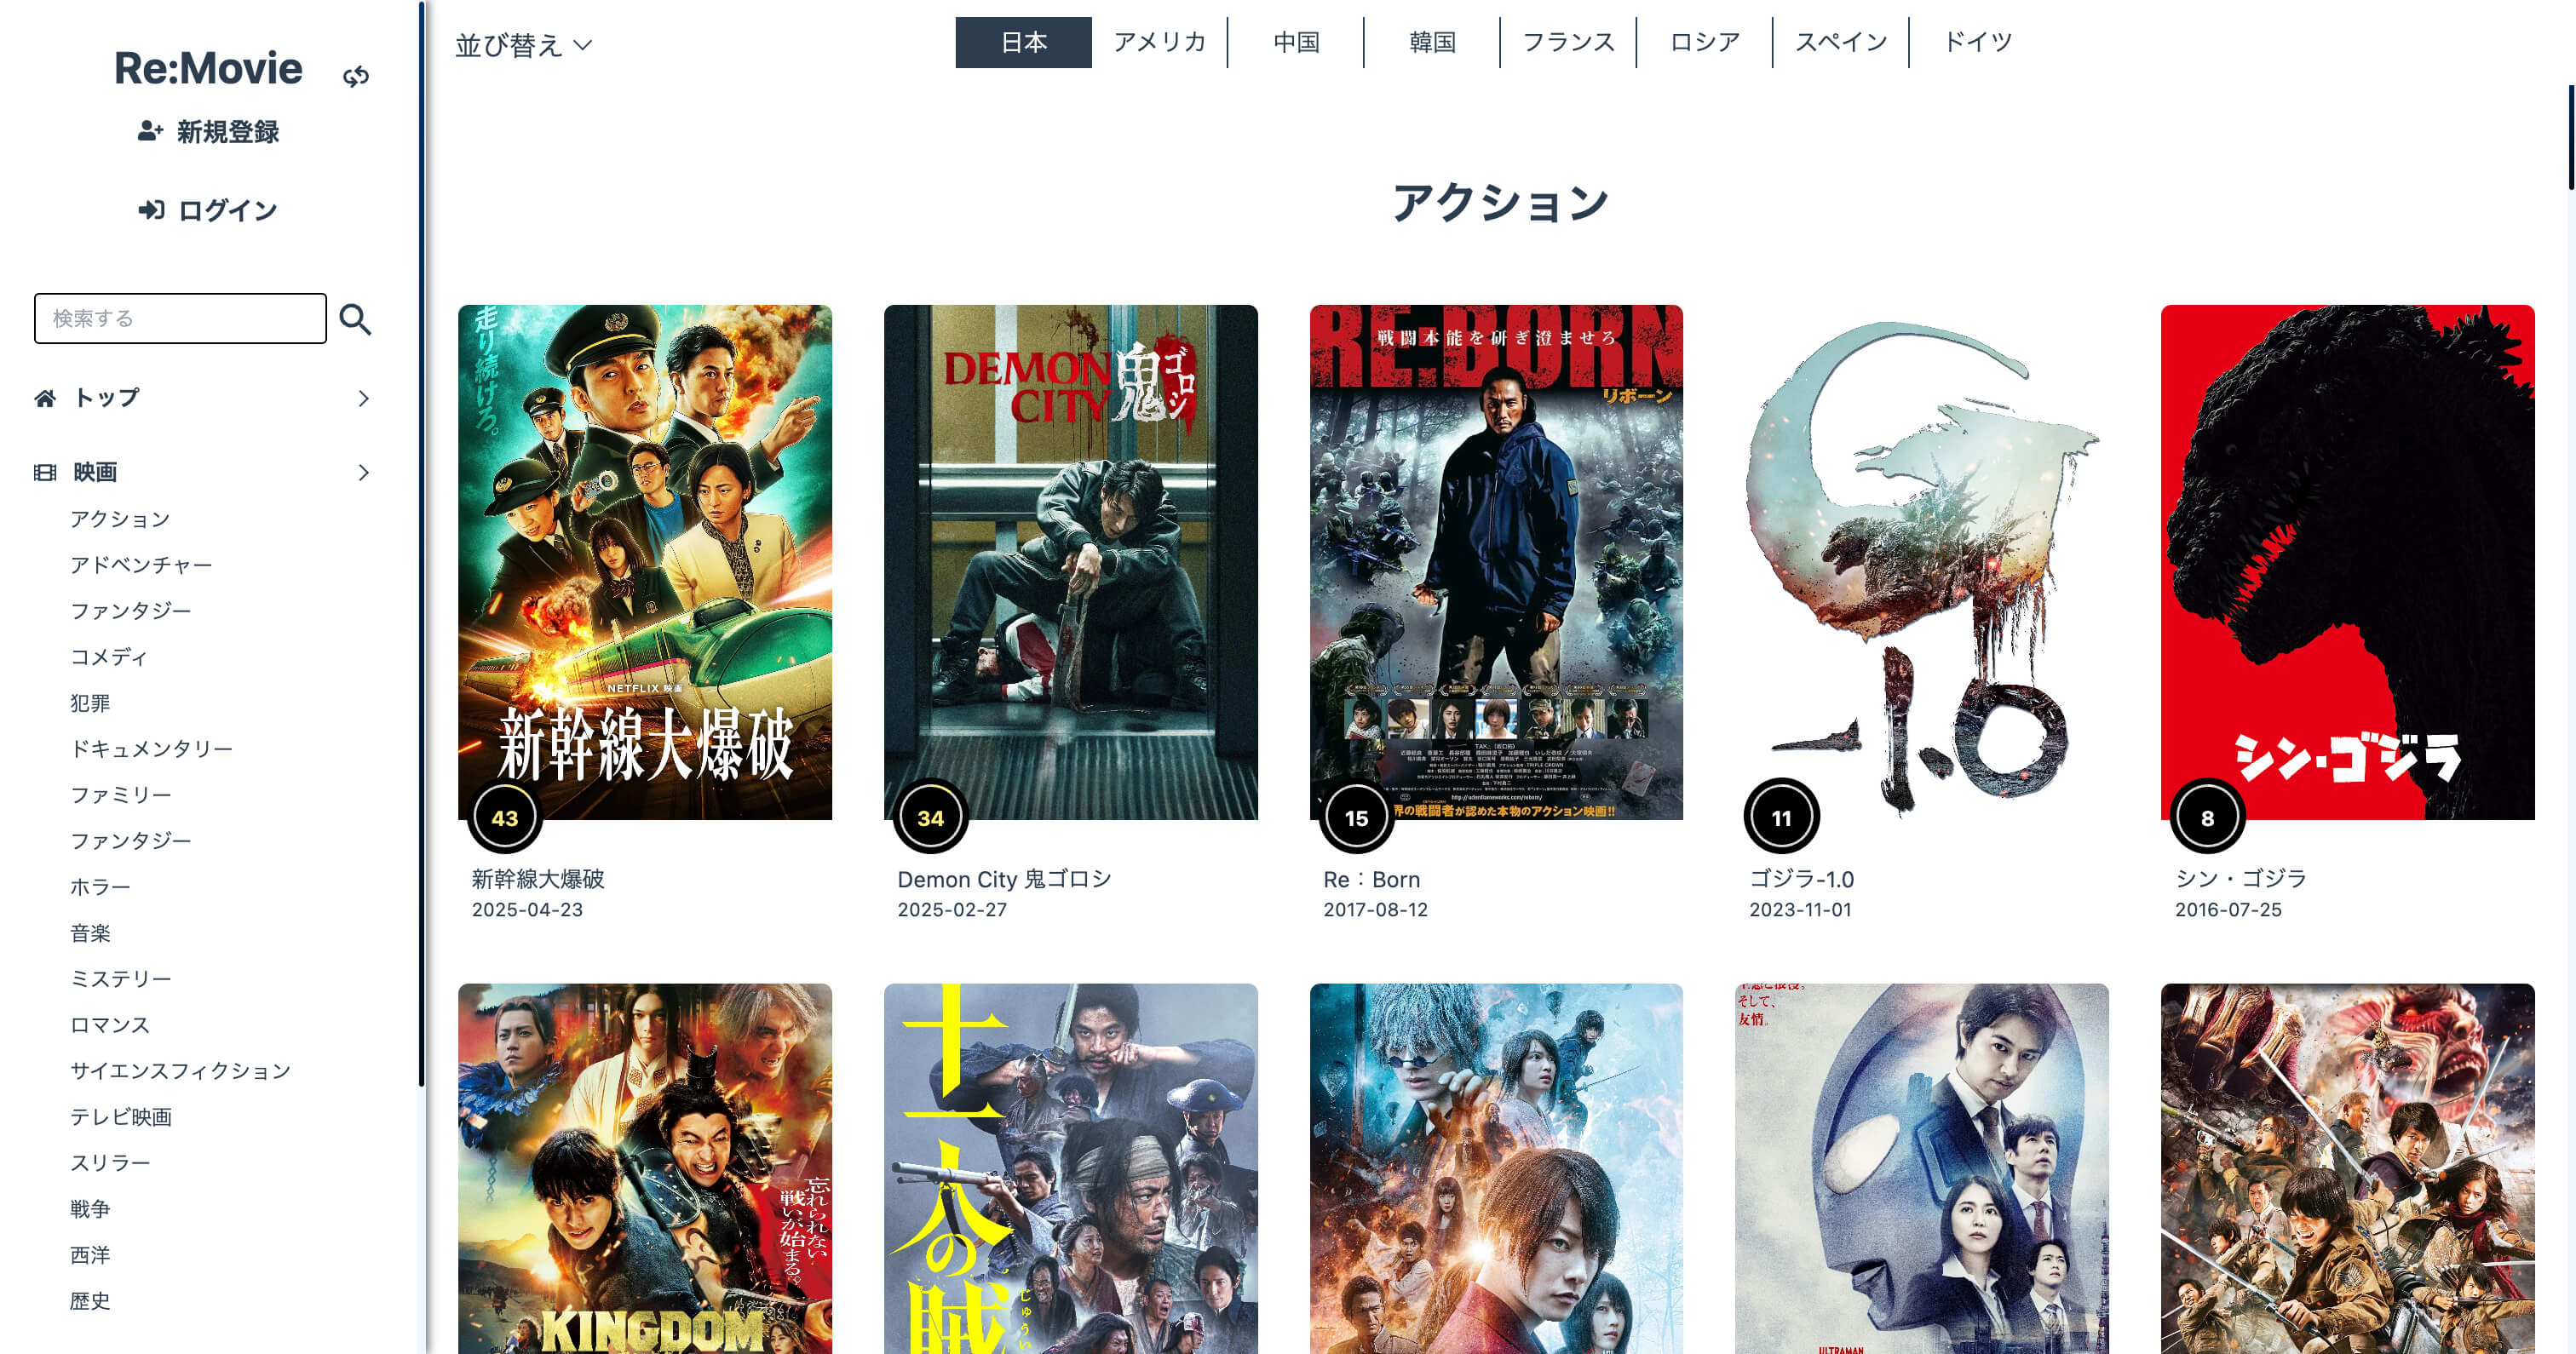Click the 新幹線大爆破 title text

pyautogui.click(x=538, y=879)
